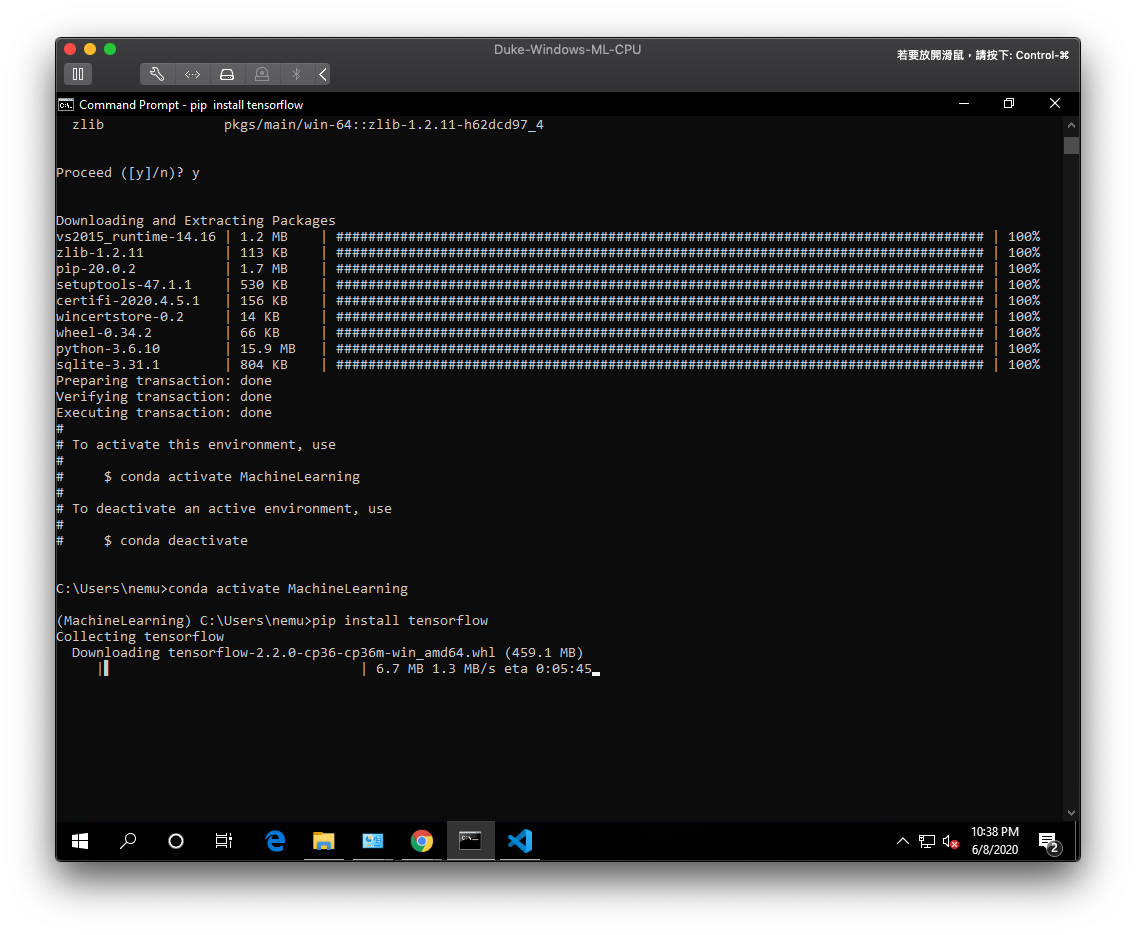
Task: Select the active Command Prompt taskbar icon
Action: point(470,841)
